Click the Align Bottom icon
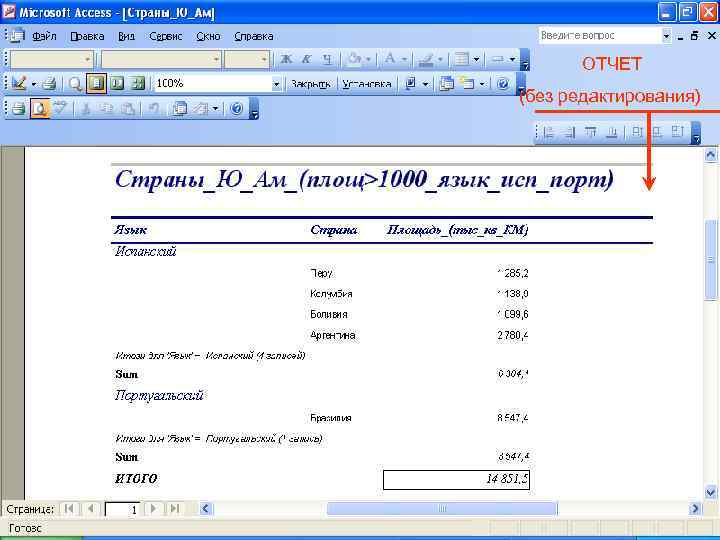This screenshot has height=540, width=720. click(612, 133)
